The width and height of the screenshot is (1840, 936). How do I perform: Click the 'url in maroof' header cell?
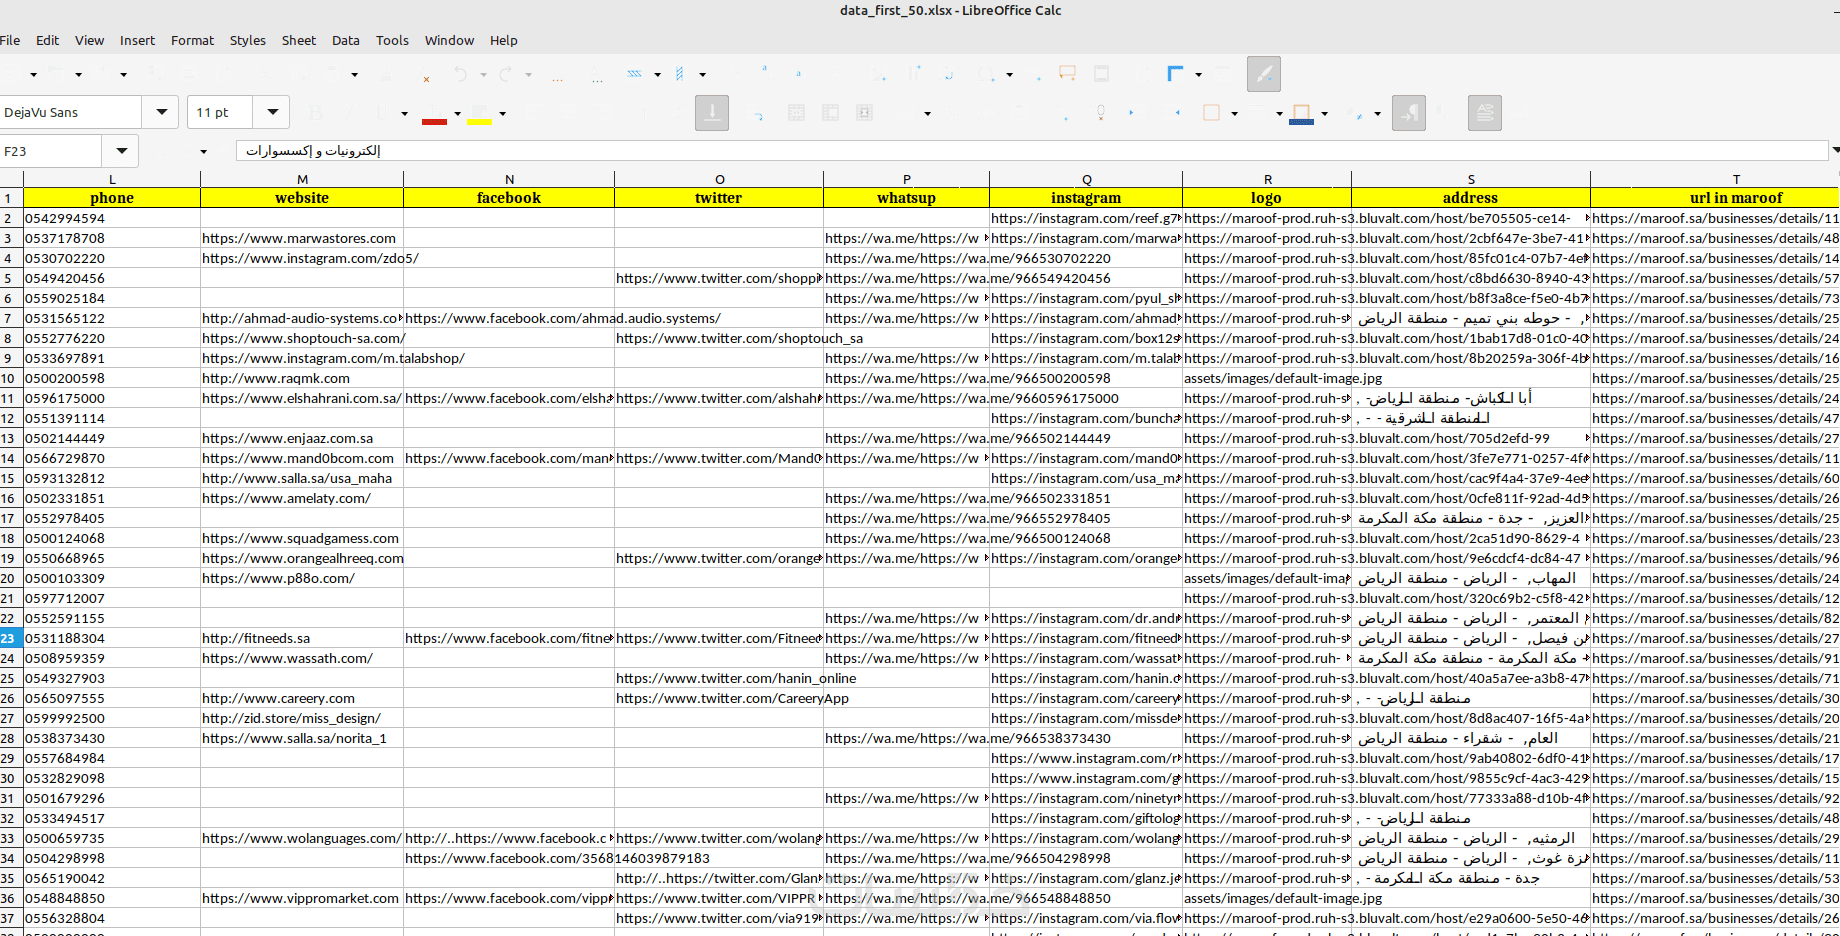(x=1715, y=198)
